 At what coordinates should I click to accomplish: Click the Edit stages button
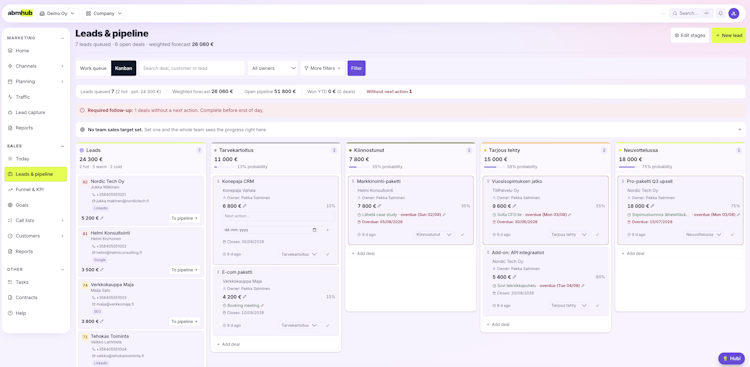690,35
